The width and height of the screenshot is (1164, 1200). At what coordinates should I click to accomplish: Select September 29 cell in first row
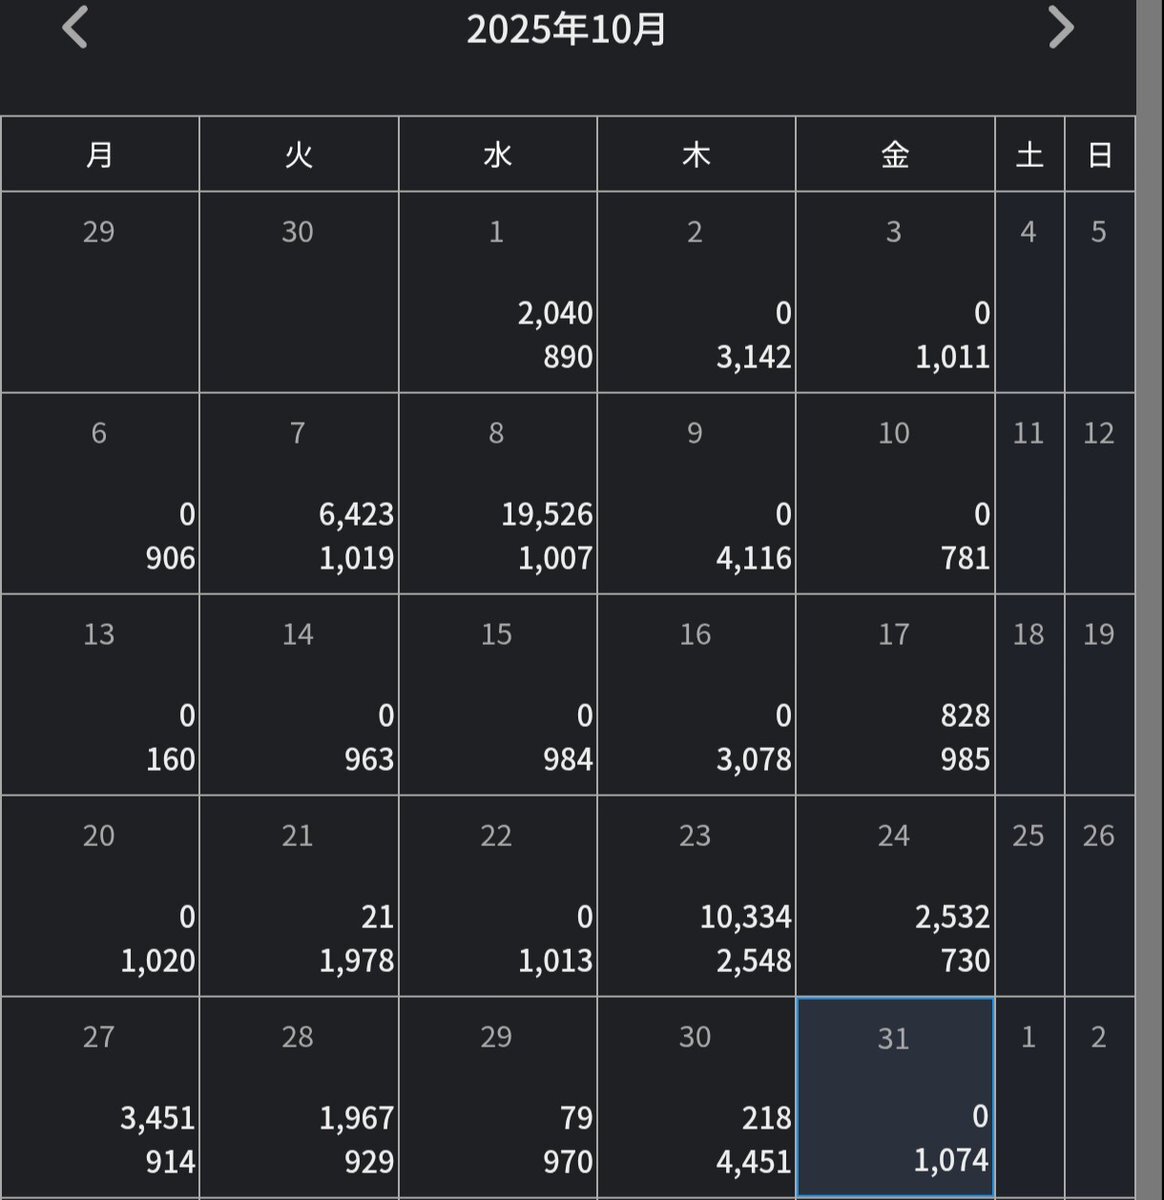pos(100,292)
